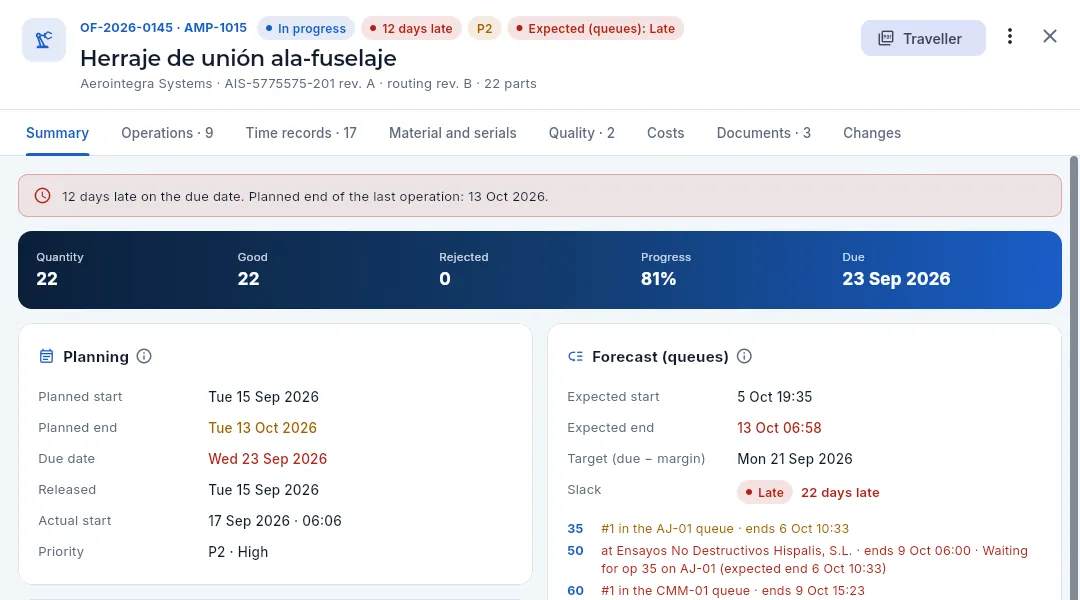Screen dimensions: 1080x600
Task: Click the Target date Mon 21 Sep 2026
Action: coord(795,459)
